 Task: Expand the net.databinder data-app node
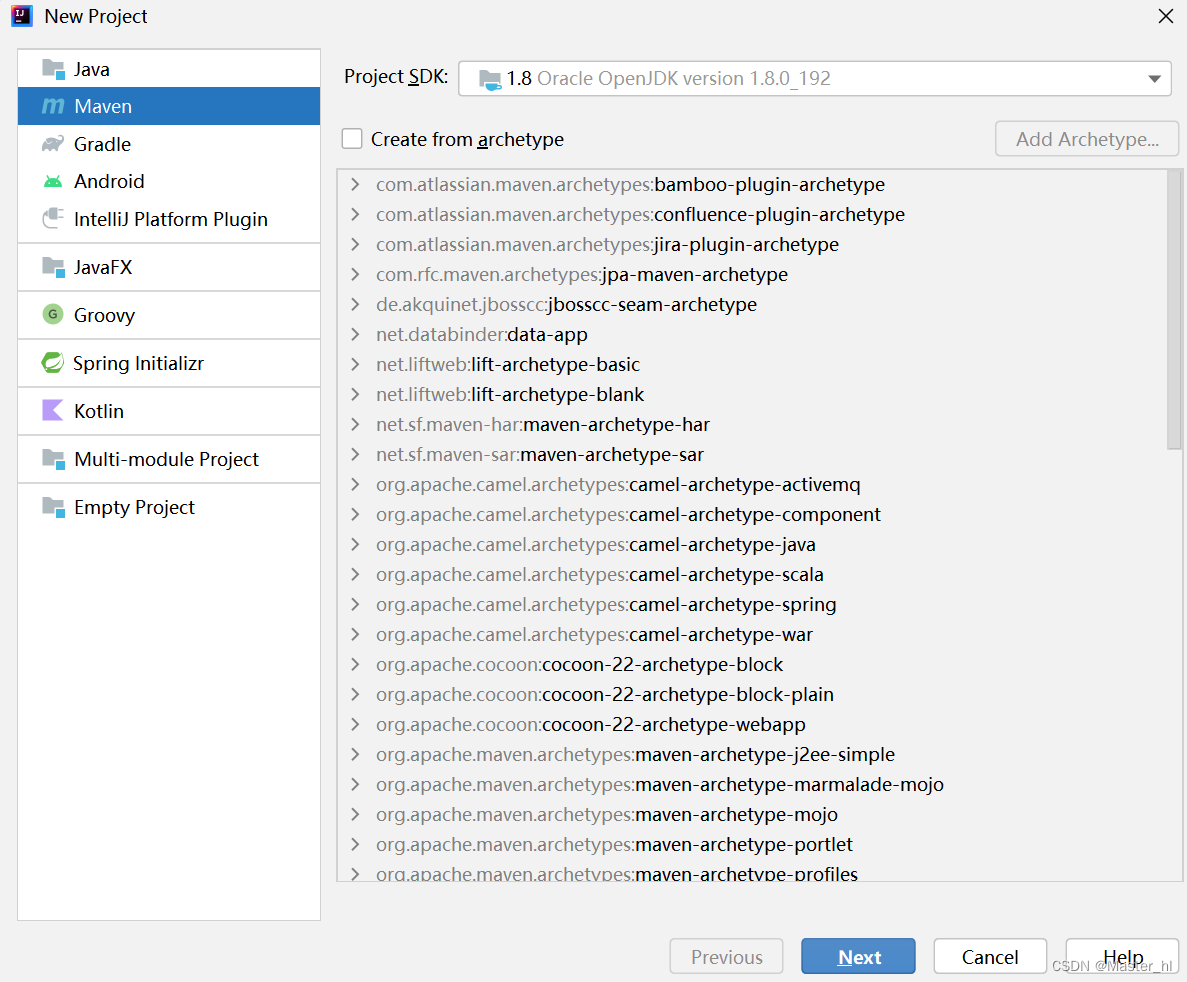tap(355, 334)
